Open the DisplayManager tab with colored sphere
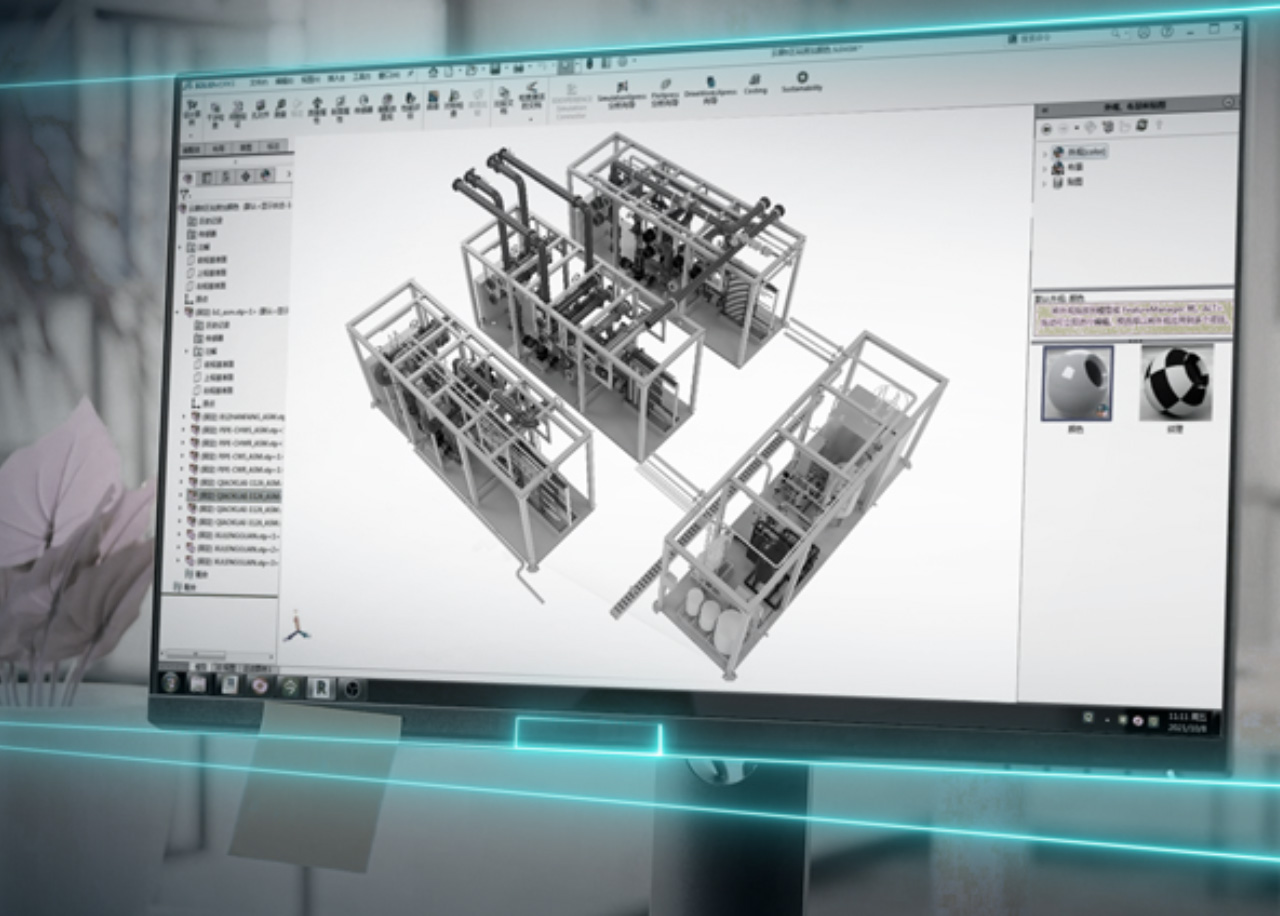The image size is (1280, 916). [x=266, y=176]
